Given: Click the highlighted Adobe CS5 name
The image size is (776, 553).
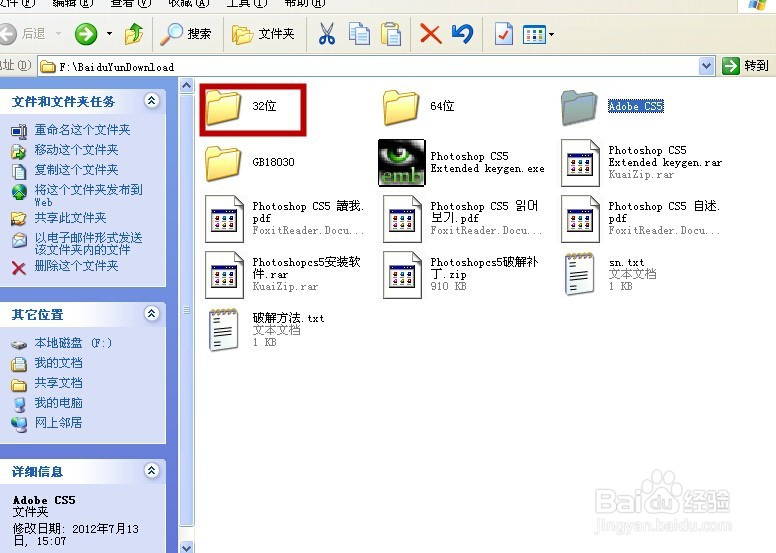Looking at the screenshot, I should click(x=636, y=106).
